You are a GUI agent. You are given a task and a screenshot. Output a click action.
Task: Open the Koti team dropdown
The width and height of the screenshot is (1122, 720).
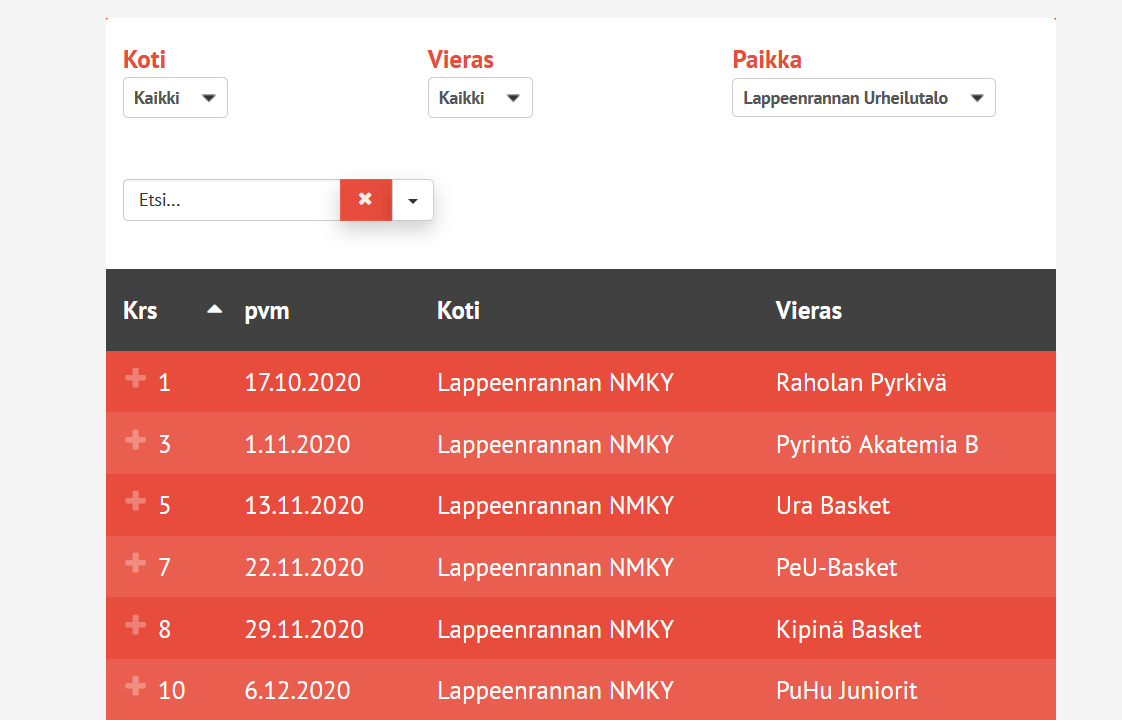coord(175,97)
